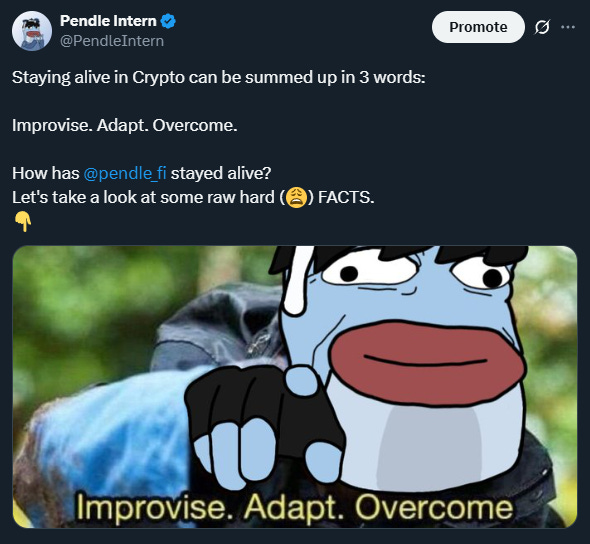
Task: Click the character's big red lips
Action: [x=427, y=362]
